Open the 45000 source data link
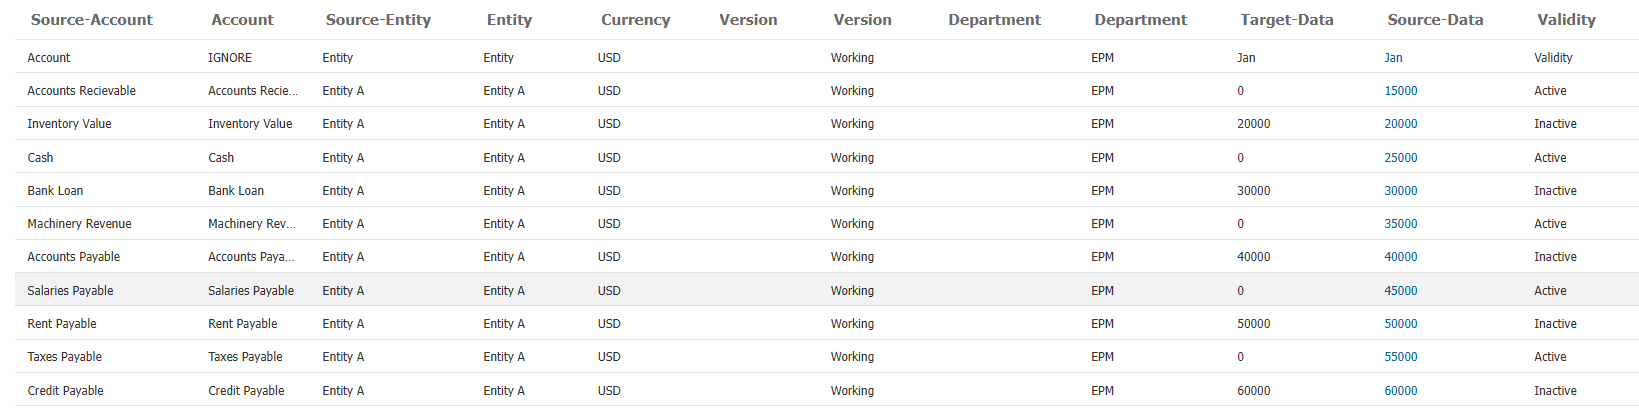Viewport: 1639px width, 410px height. pos(1400,291)
